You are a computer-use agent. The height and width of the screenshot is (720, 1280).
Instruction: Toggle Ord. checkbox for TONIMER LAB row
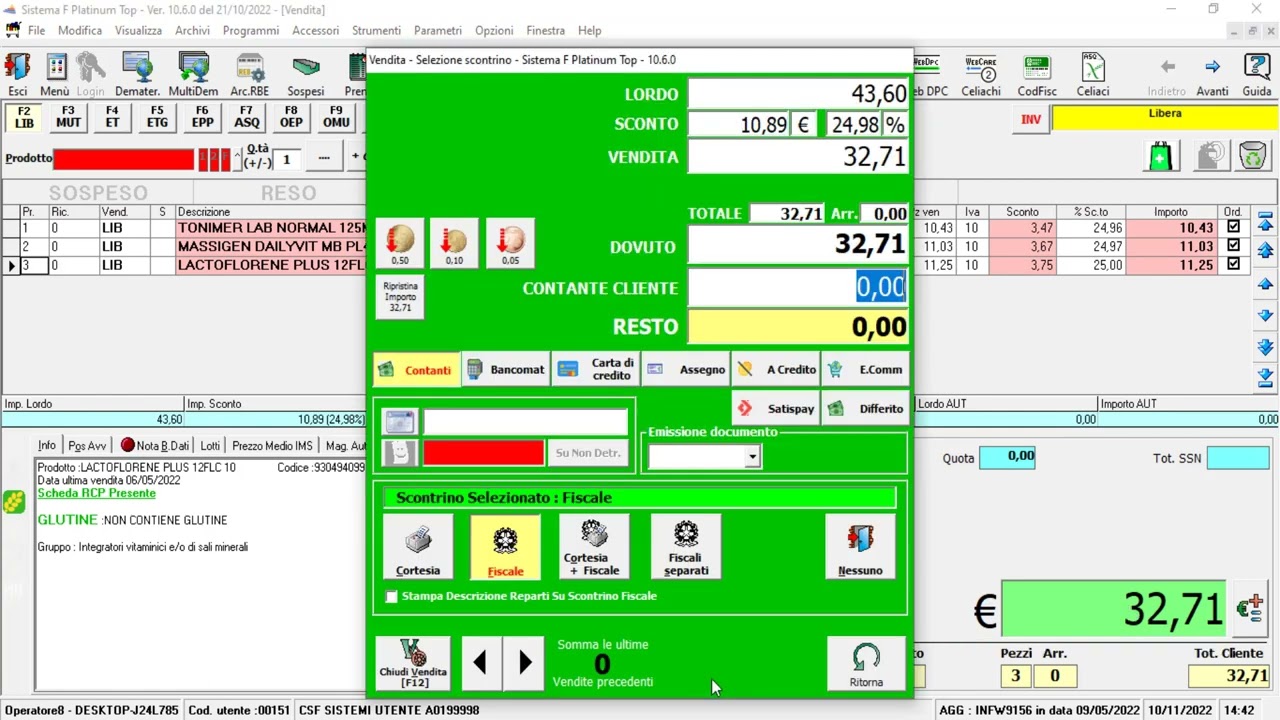coord(1233,227)
